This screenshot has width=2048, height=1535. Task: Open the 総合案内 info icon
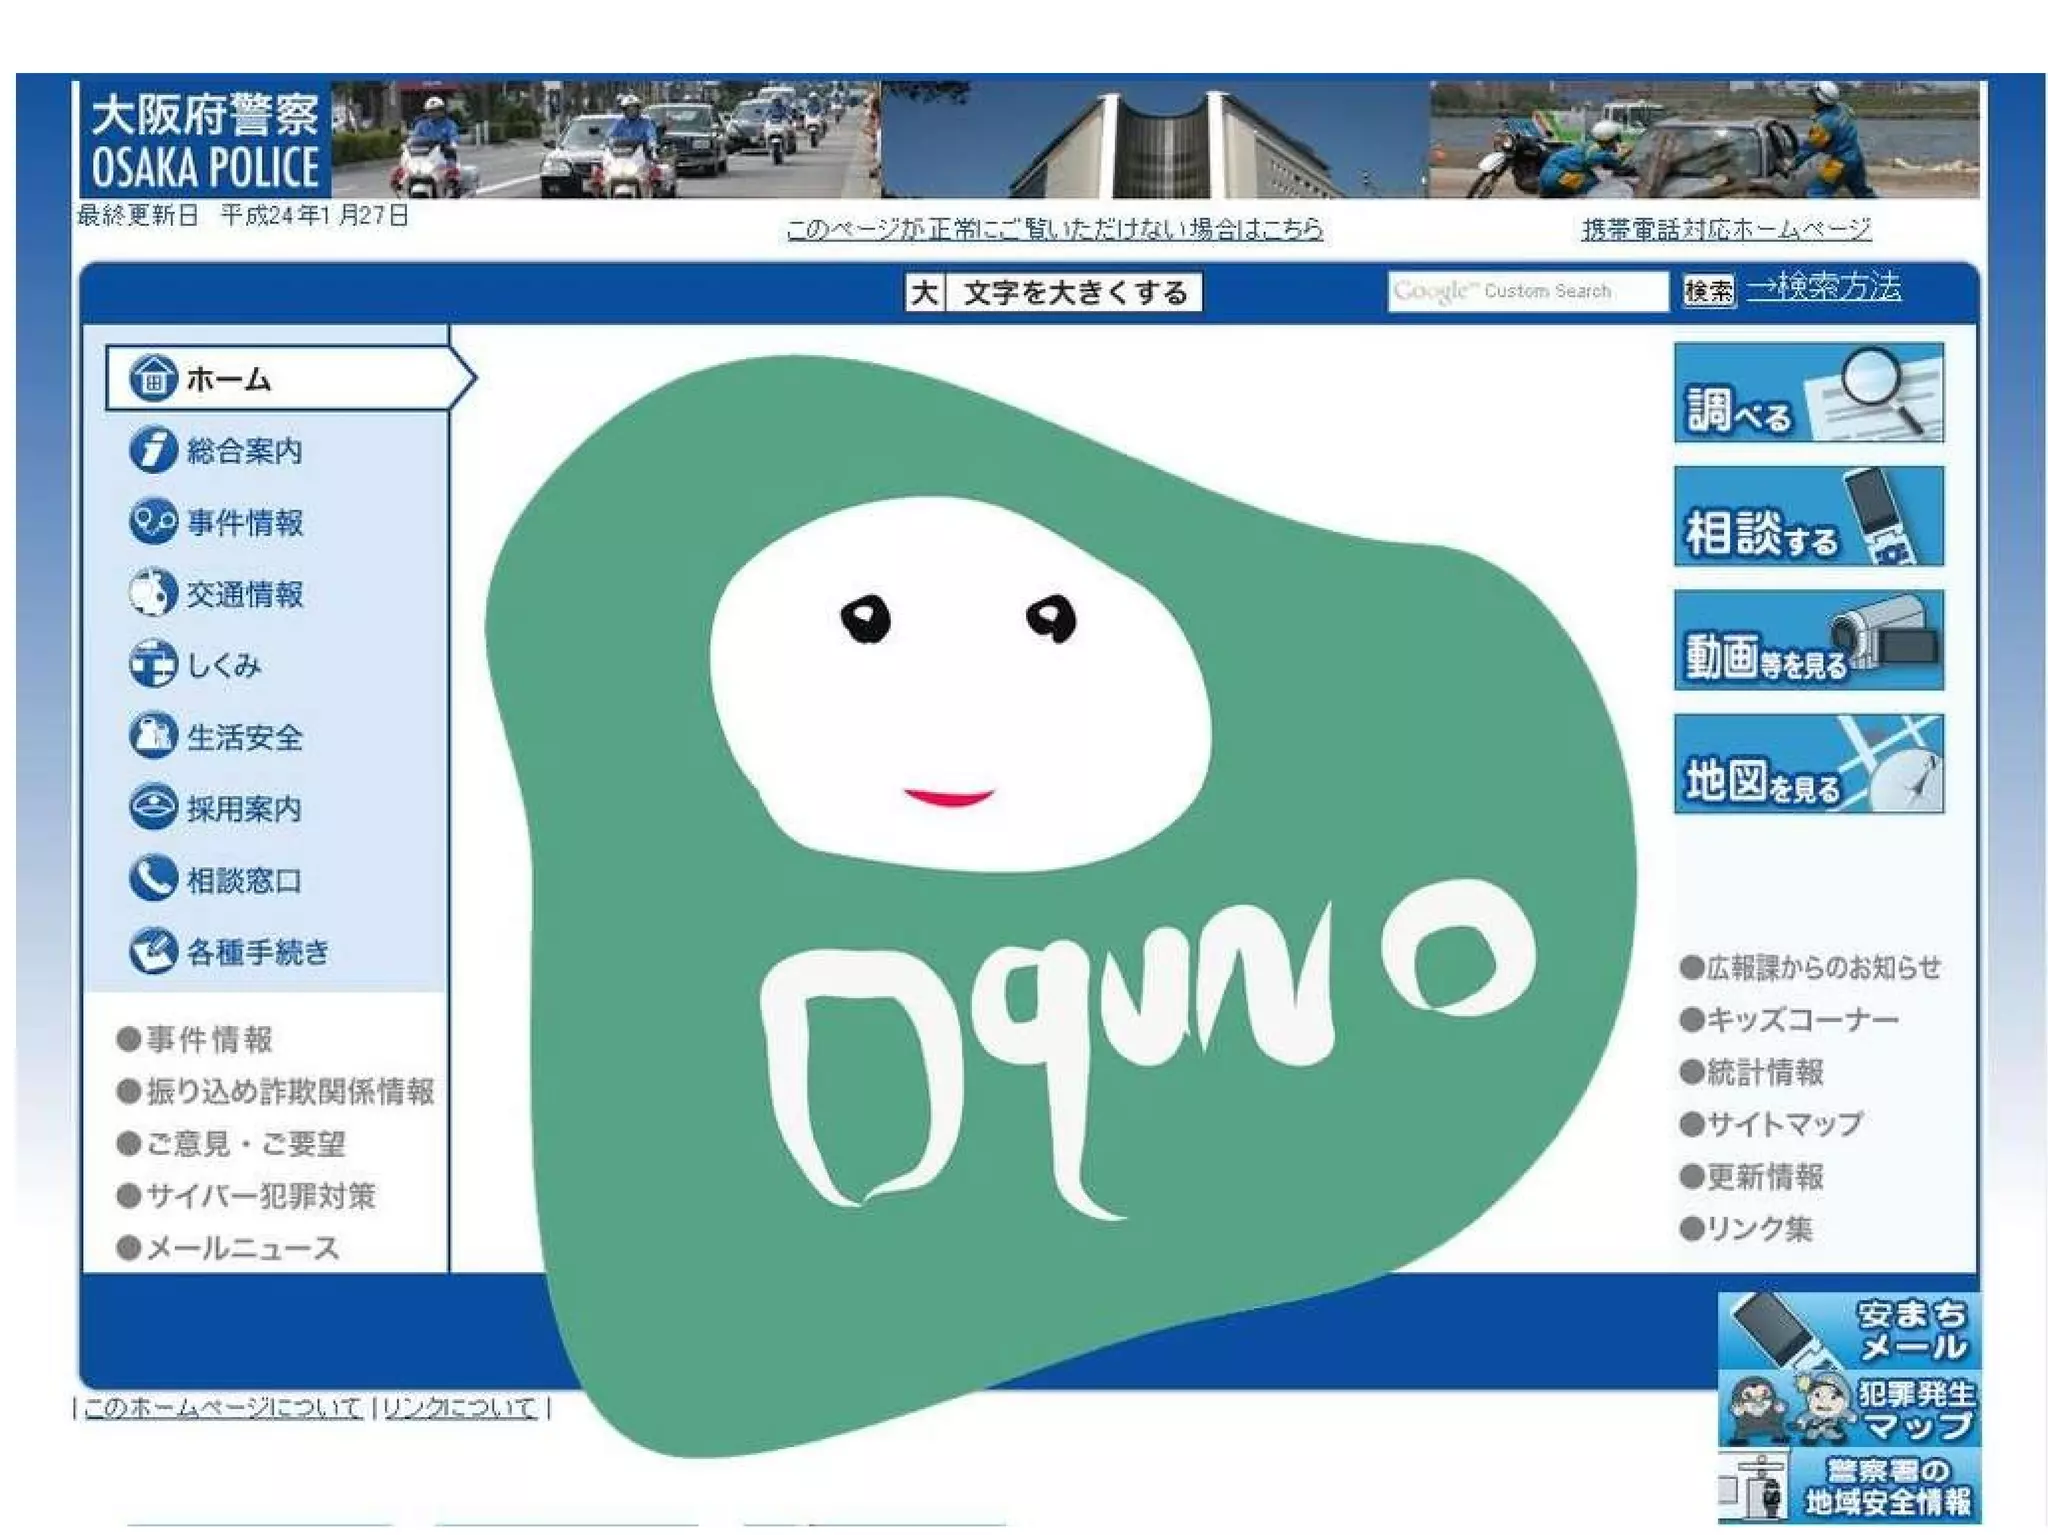[153, 450]
